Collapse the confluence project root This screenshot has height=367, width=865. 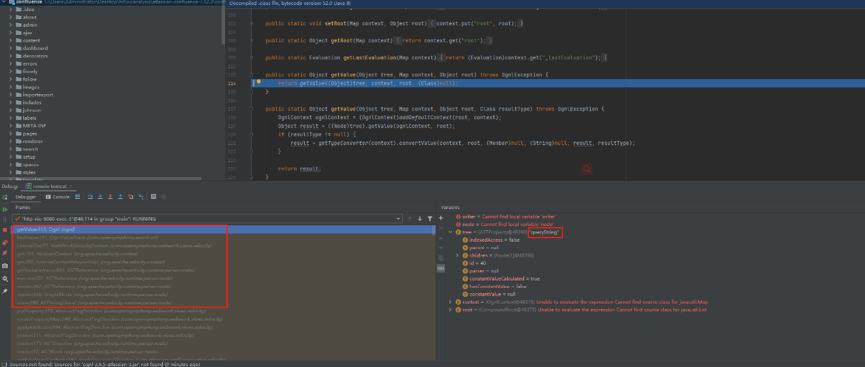pos(4,2)
